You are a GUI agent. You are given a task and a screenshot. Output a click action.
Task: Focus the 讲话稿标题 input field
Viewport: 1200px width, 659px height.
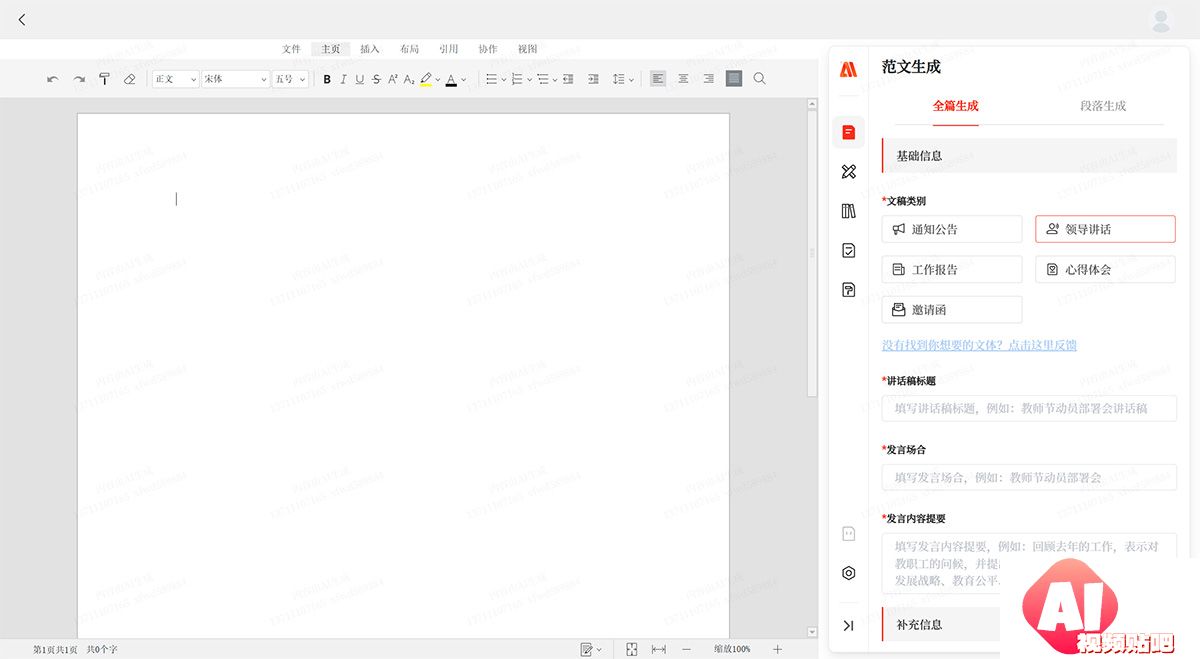click(x=1029, y=408)
